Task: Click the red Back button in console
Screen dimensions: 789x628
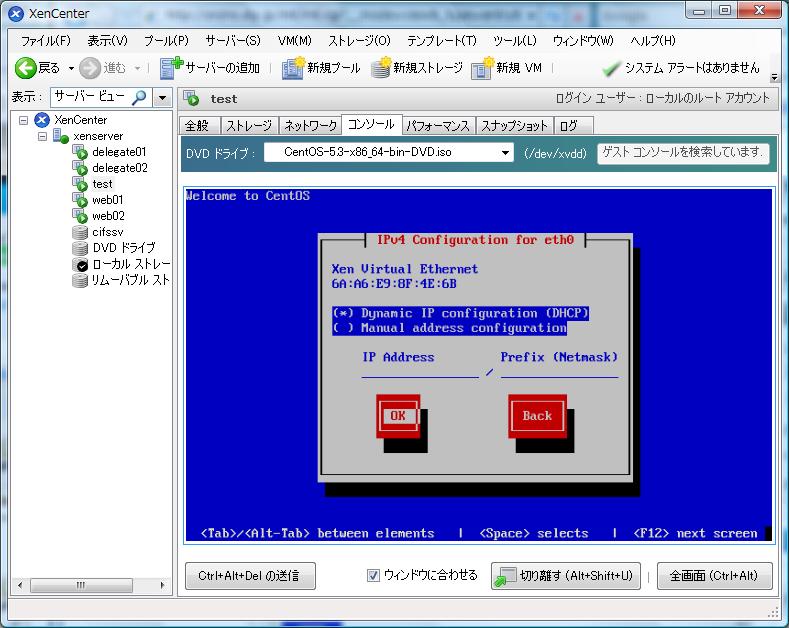Action: [537, 416]
